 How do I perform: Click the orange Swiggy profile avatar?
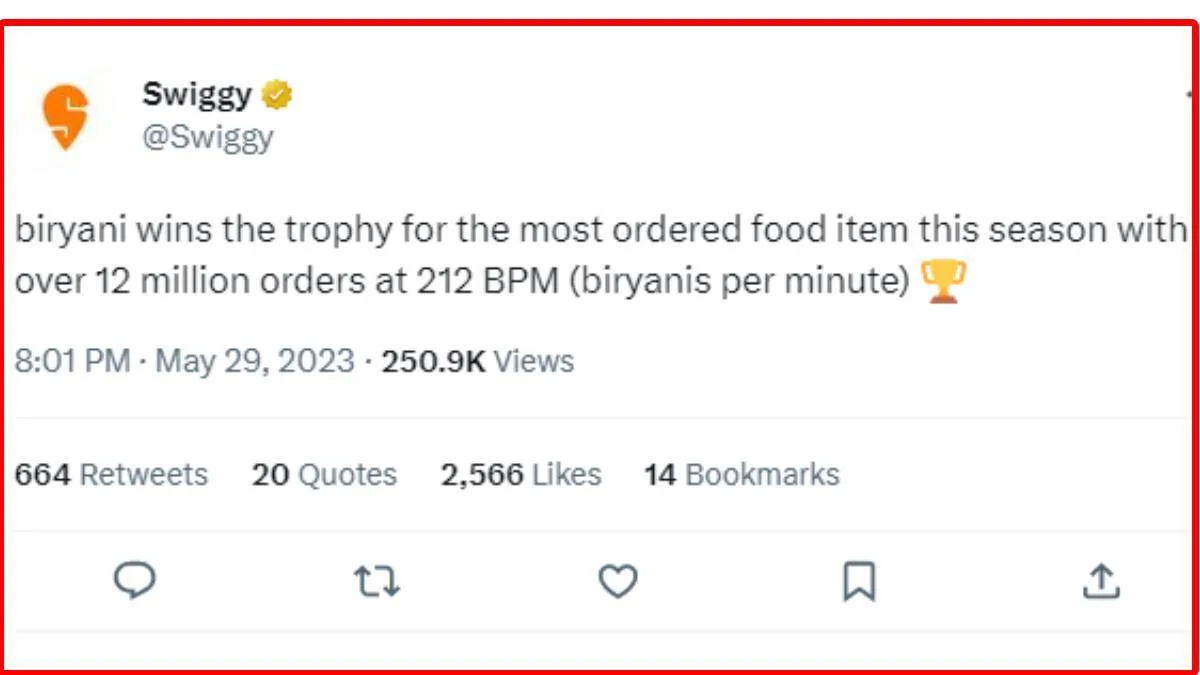[65, 115]
